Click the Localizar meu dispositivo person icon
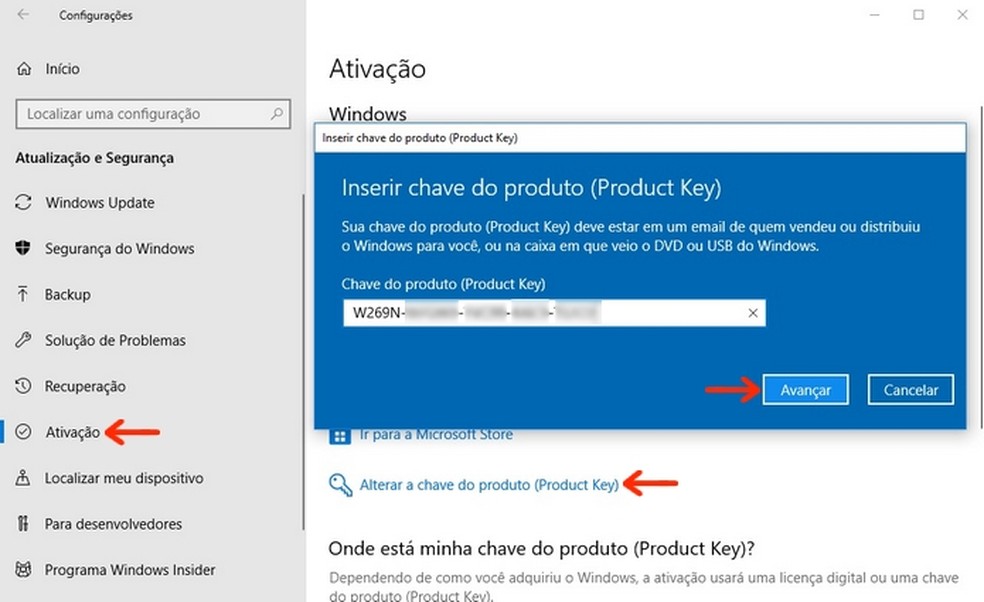Screen dimensions: 984x602 tap(24, 479)
